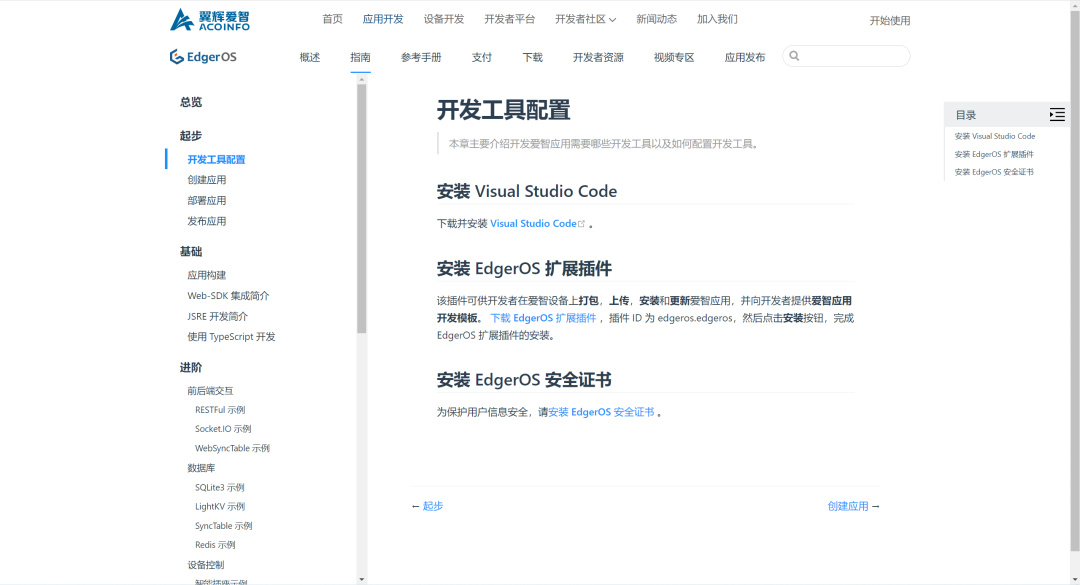The width and height of the screenshot is (1080, 585).
Task: Click the 开始使用 link
Action: (890, 21)
